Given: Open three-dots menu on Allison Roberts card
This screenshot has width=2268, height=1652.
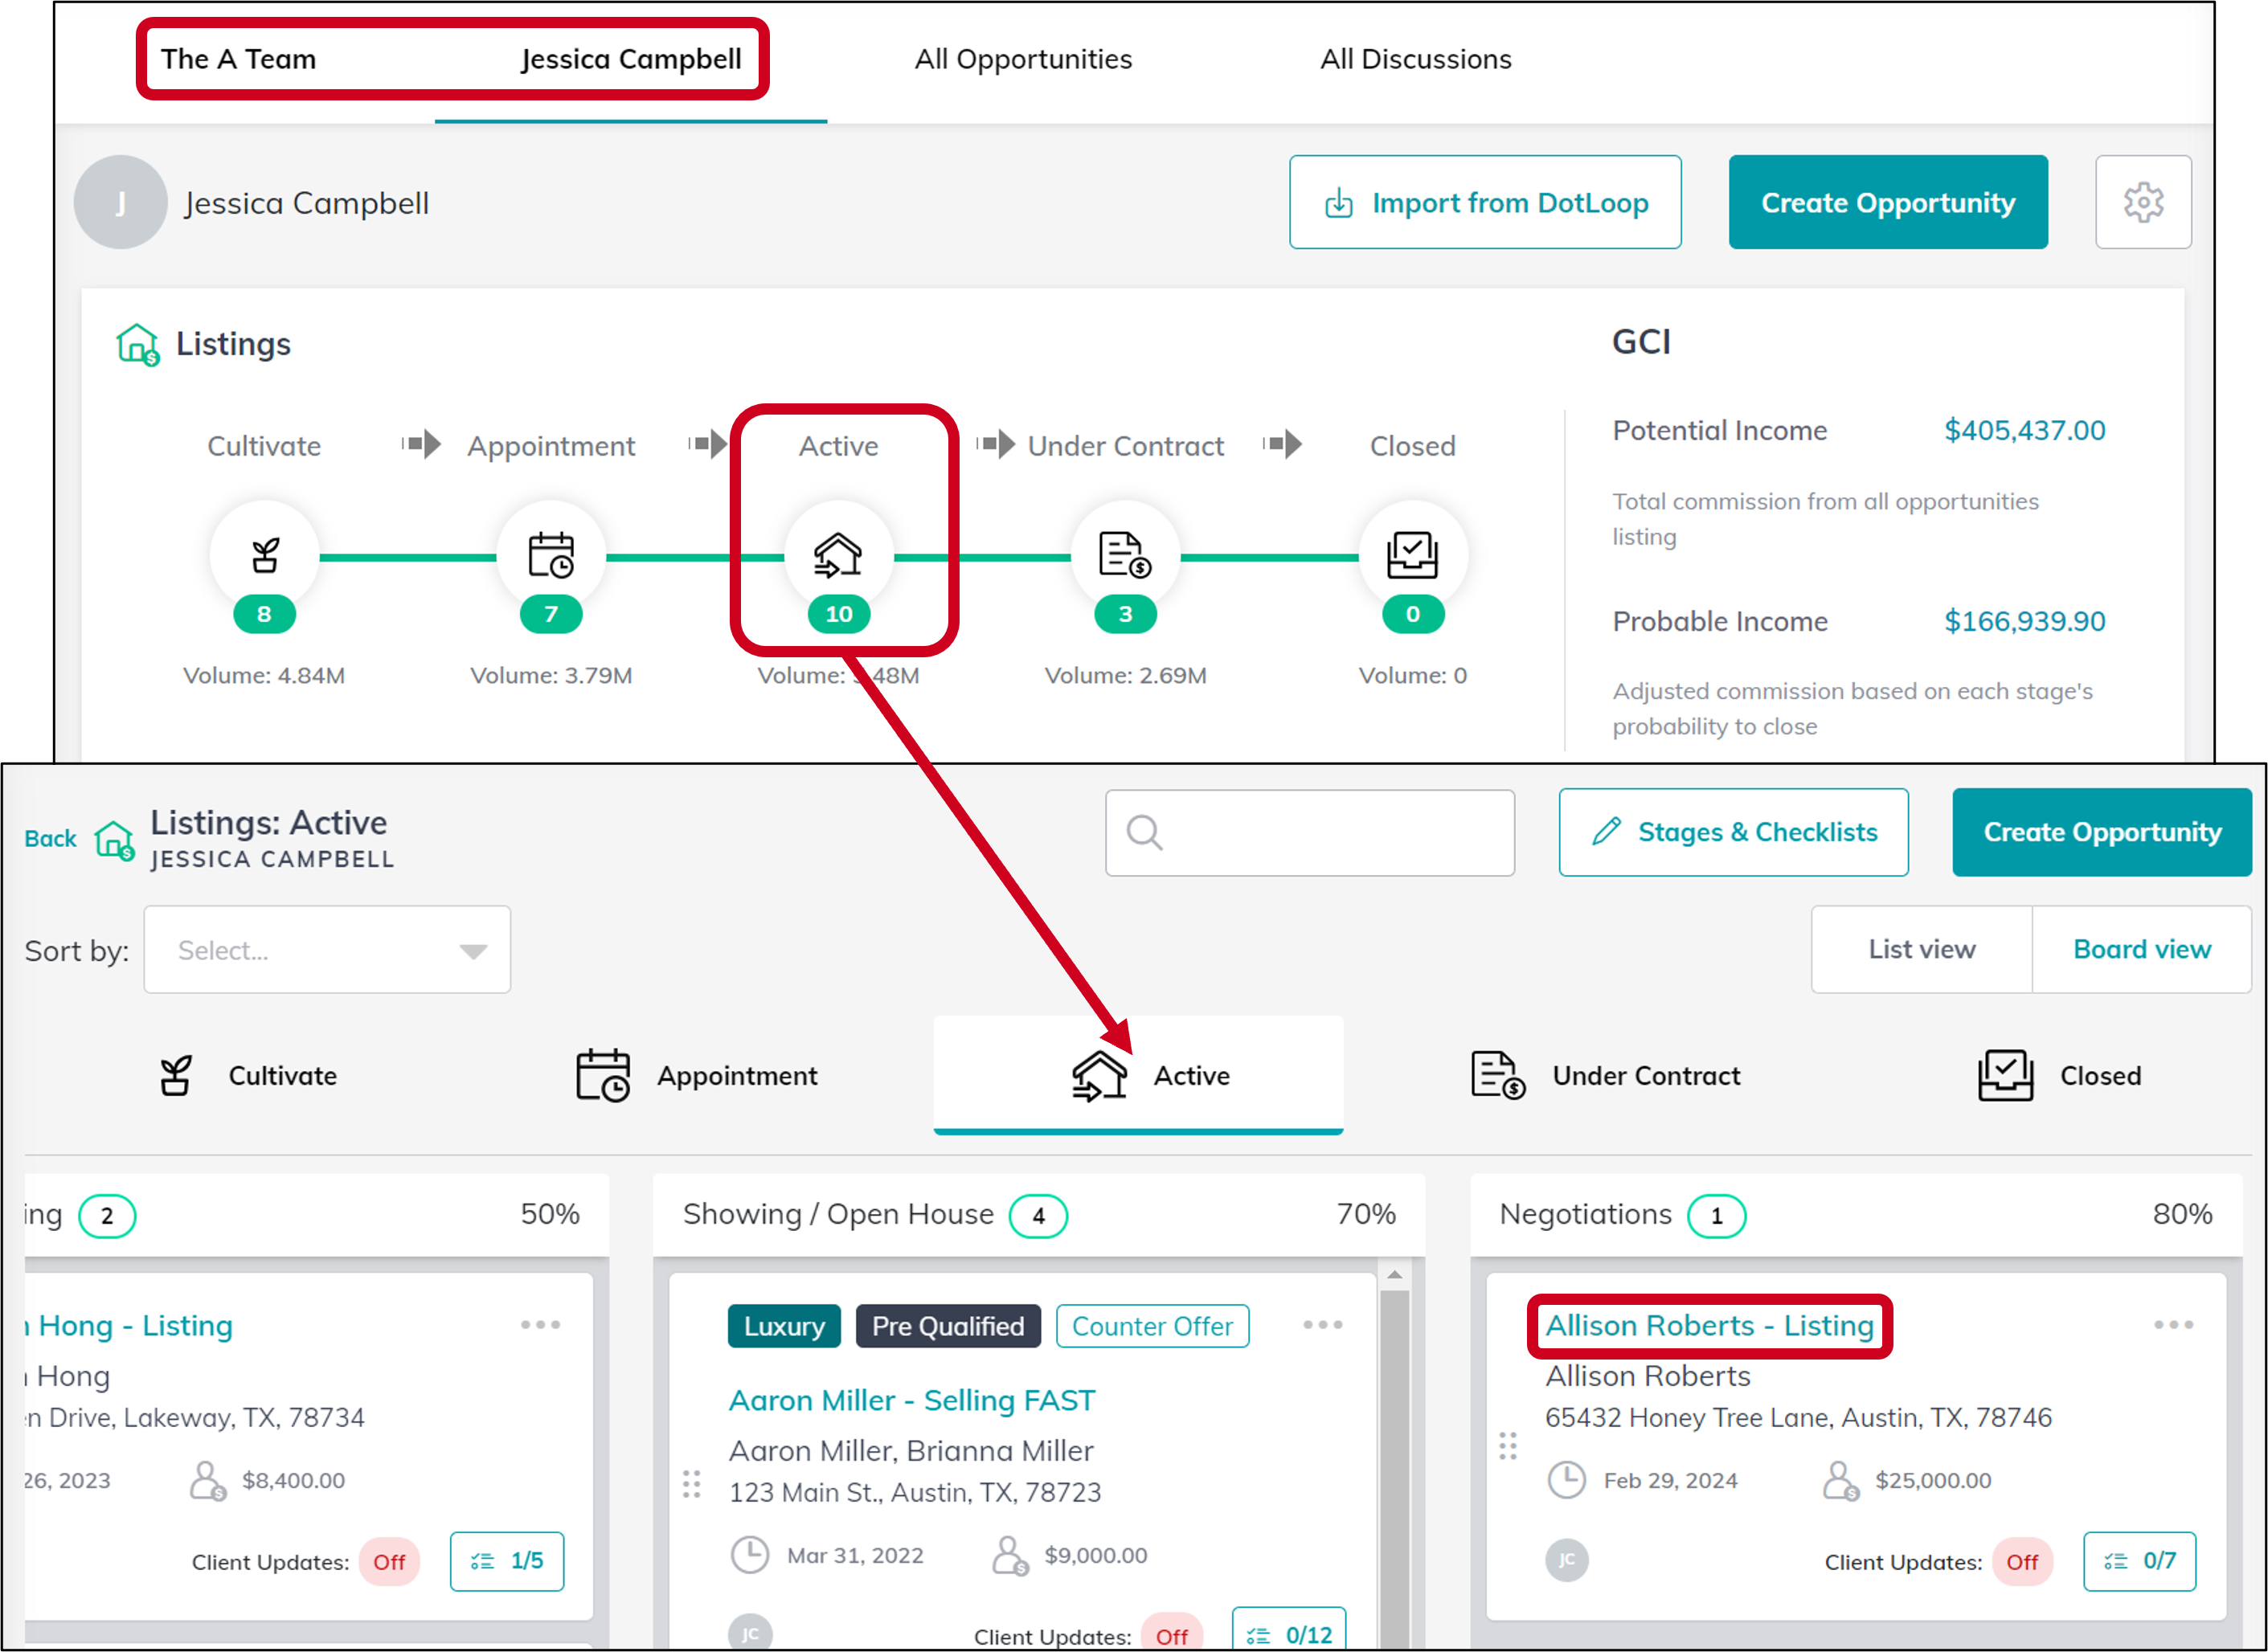Looking at the screenshot, I should (2173, 1325).
